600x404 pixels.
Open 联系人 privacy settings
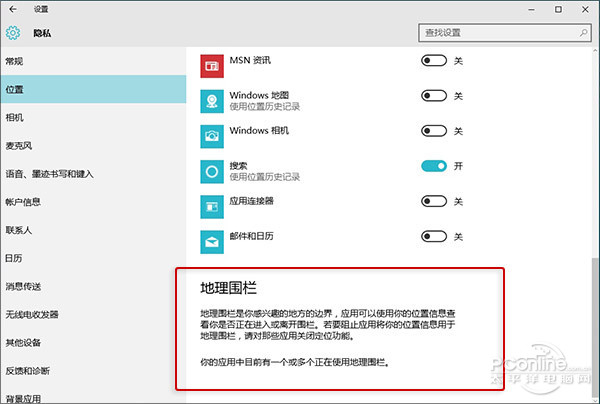[x=93, y=230]
